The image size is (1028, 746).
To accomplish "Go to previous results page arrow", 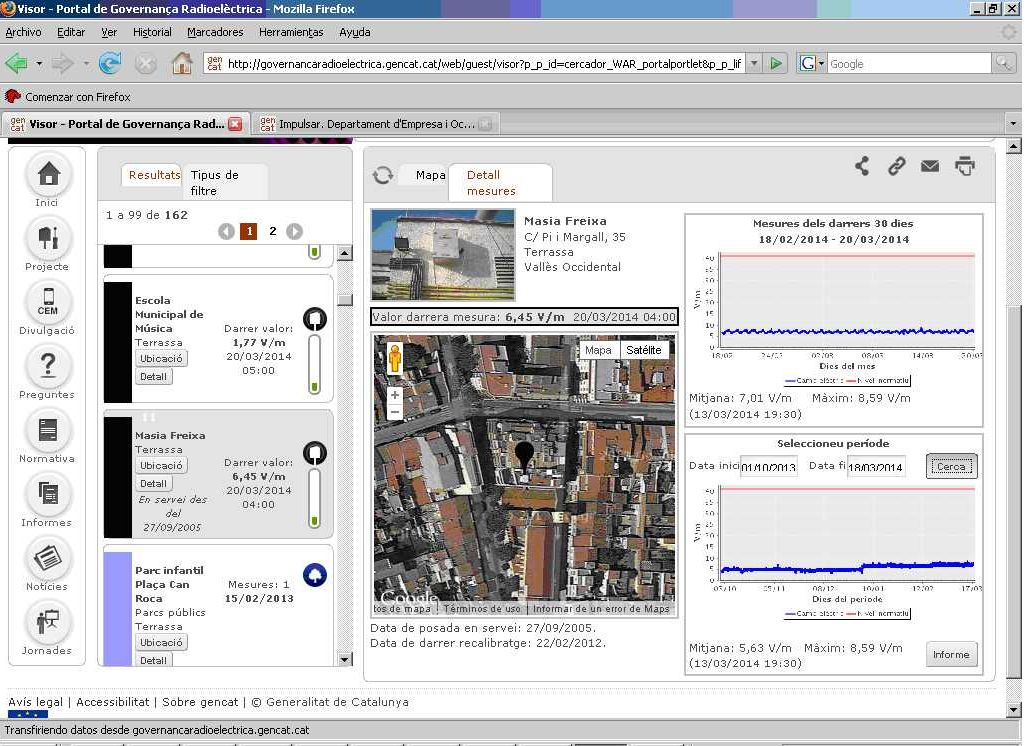I will (226, 231).
